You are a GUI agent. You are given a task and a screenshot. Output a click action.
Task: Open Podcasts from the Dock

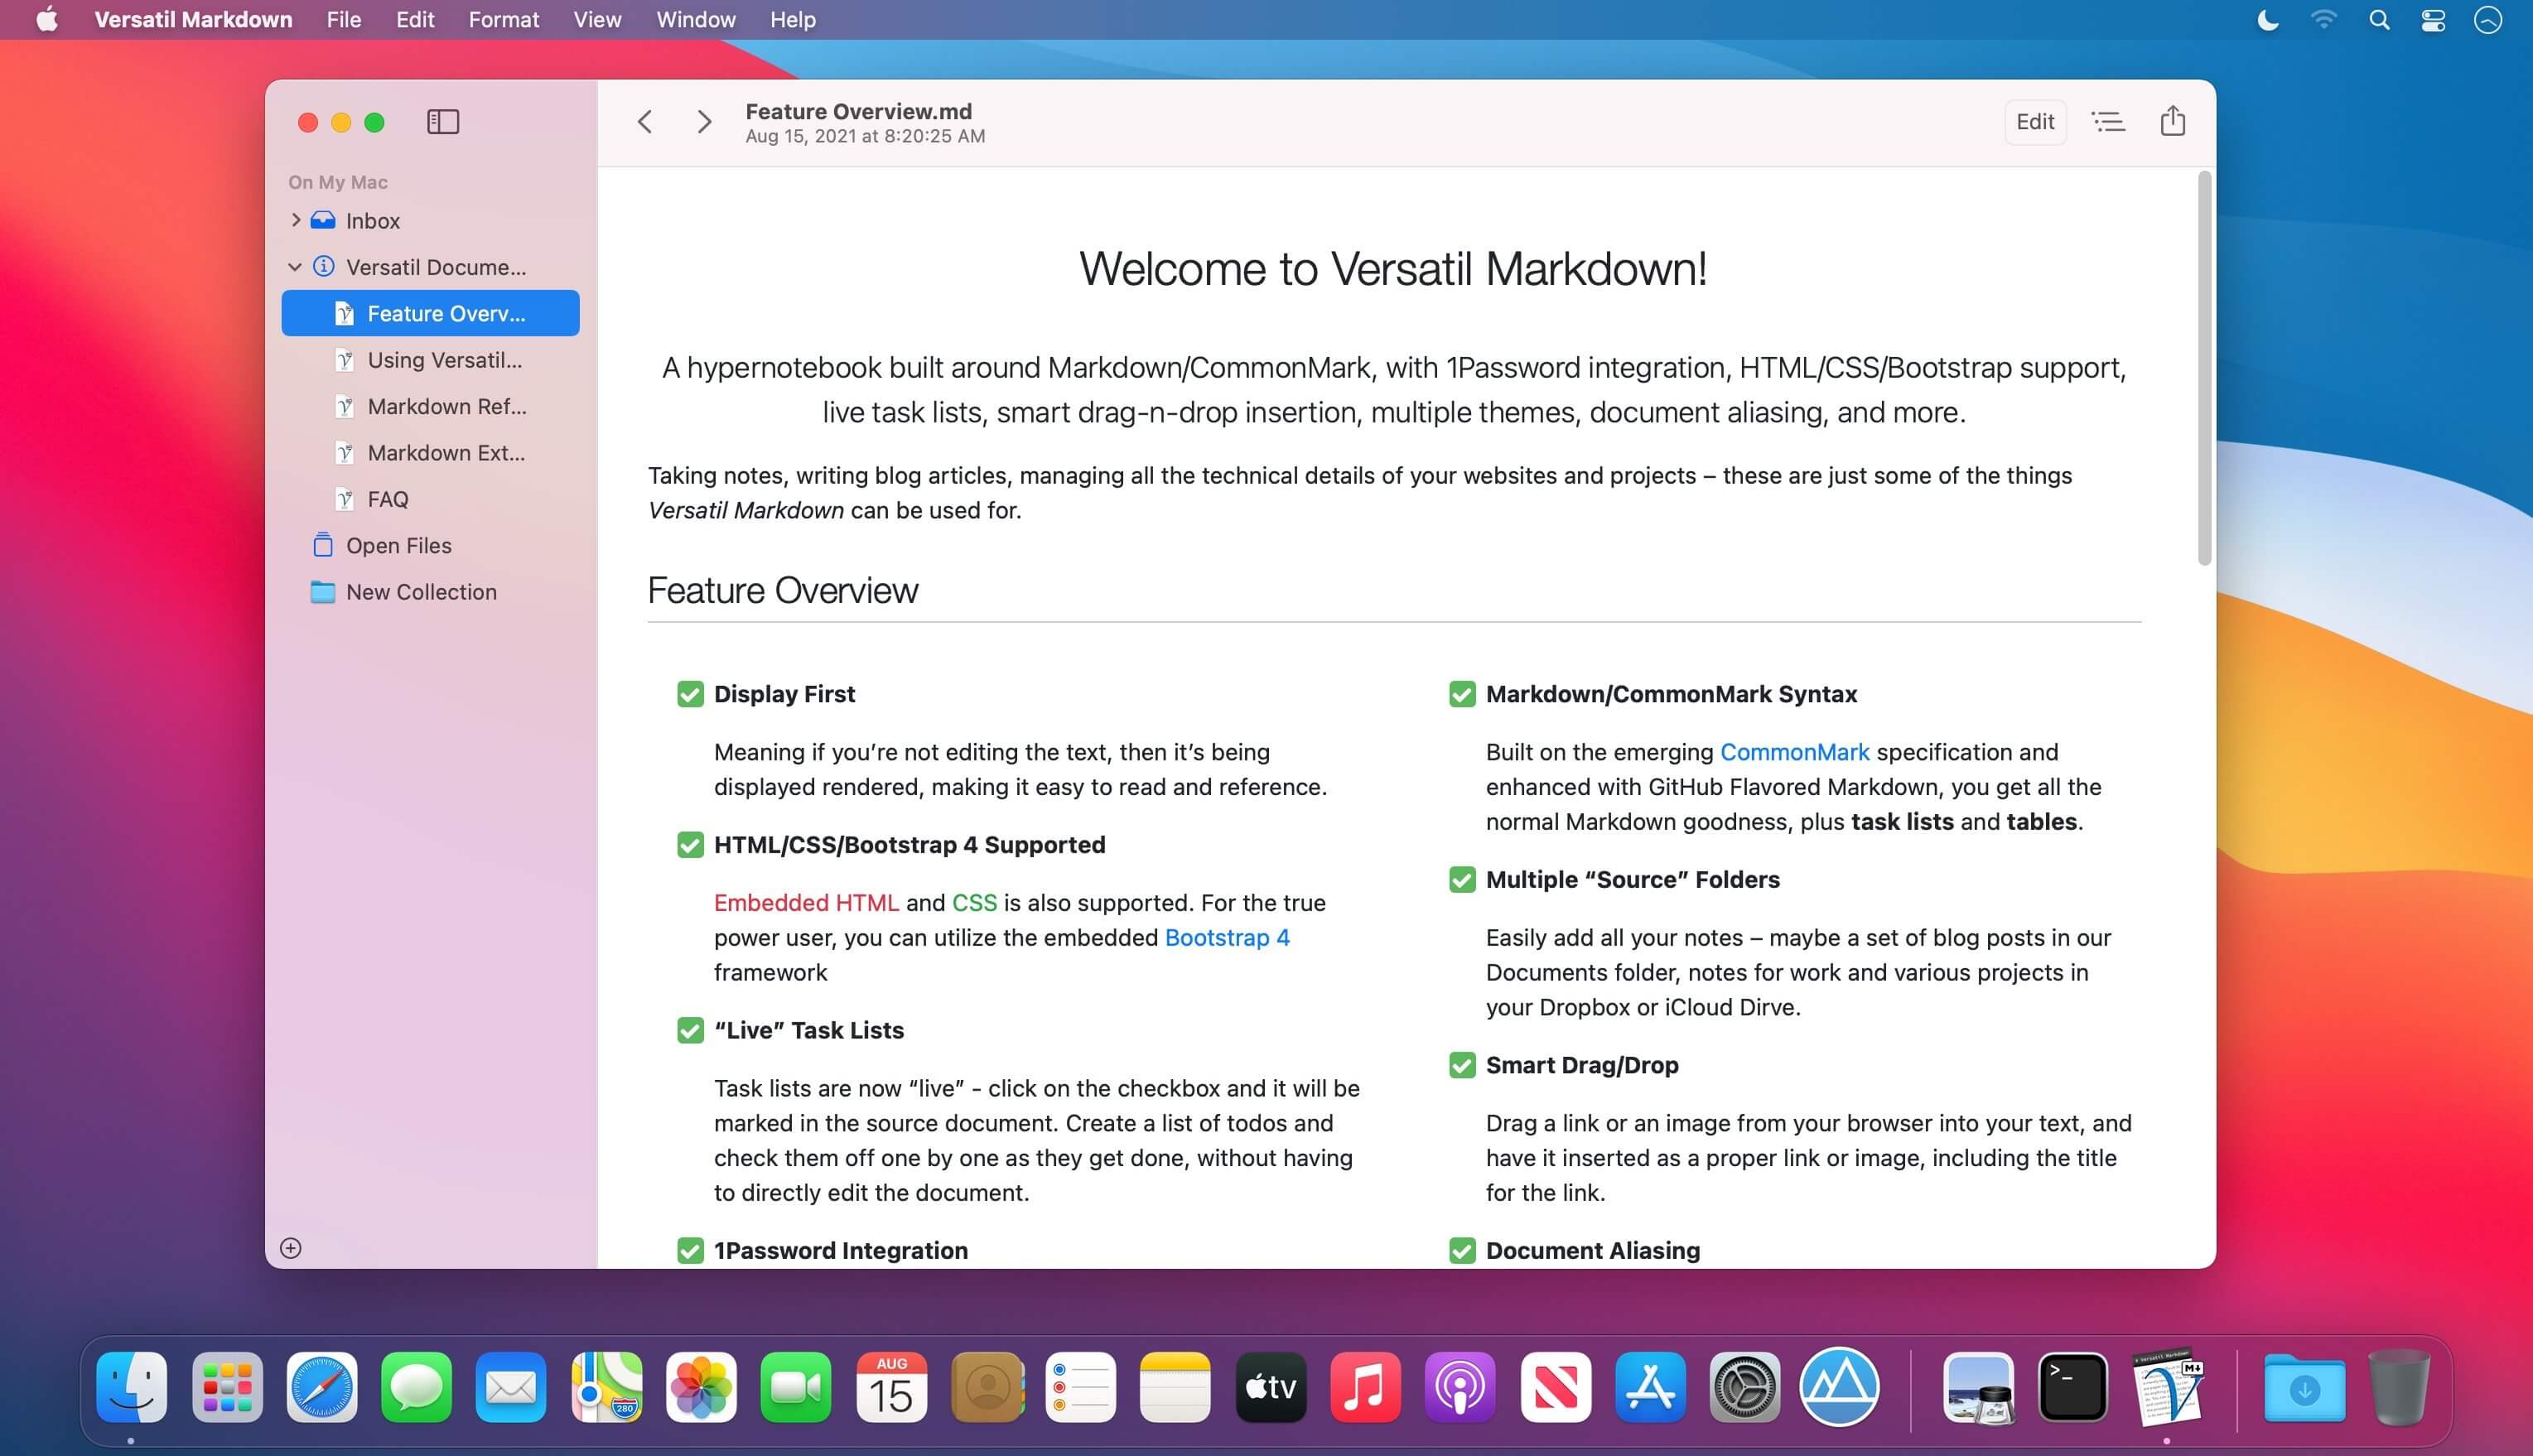point(1460,1387)
